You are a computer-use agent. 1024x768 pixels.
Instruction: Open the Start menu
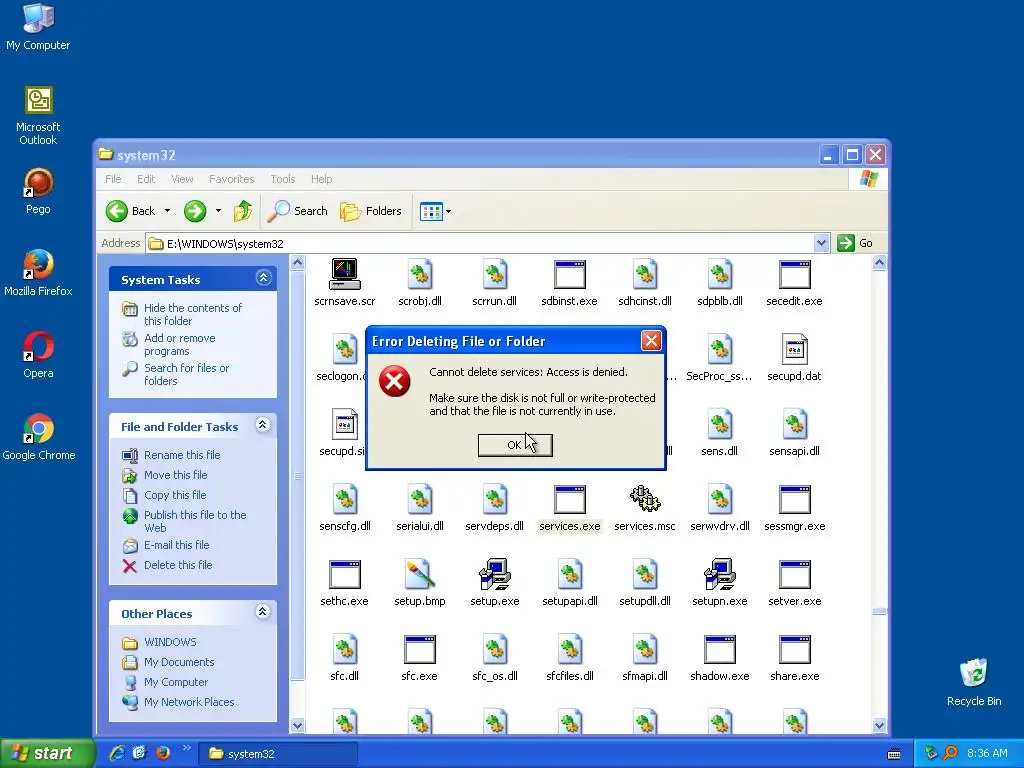pos(47,753)
